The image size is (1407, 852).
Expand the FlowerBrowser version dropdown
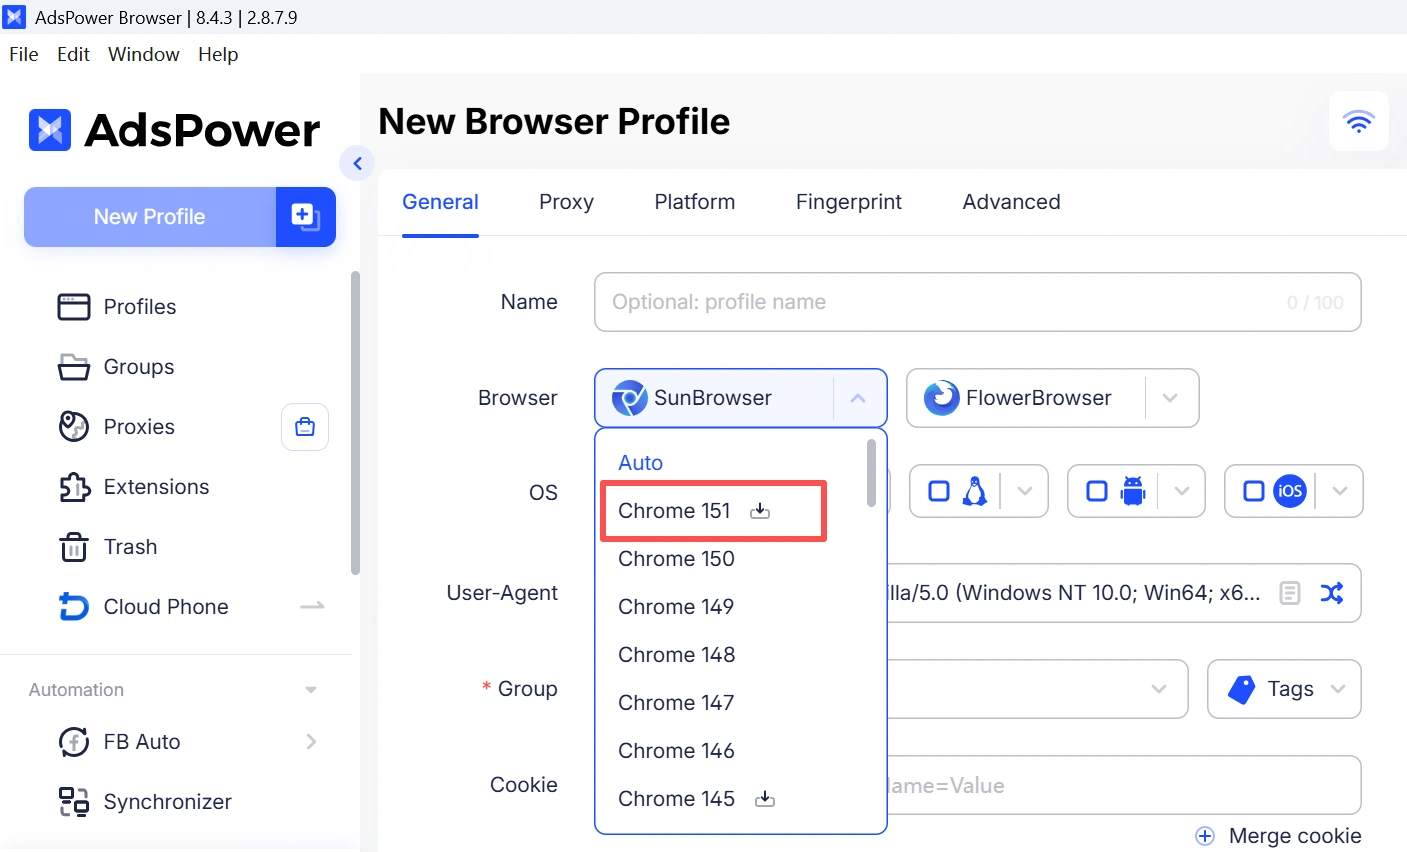pyautogui.click(x=1170, y=398)
